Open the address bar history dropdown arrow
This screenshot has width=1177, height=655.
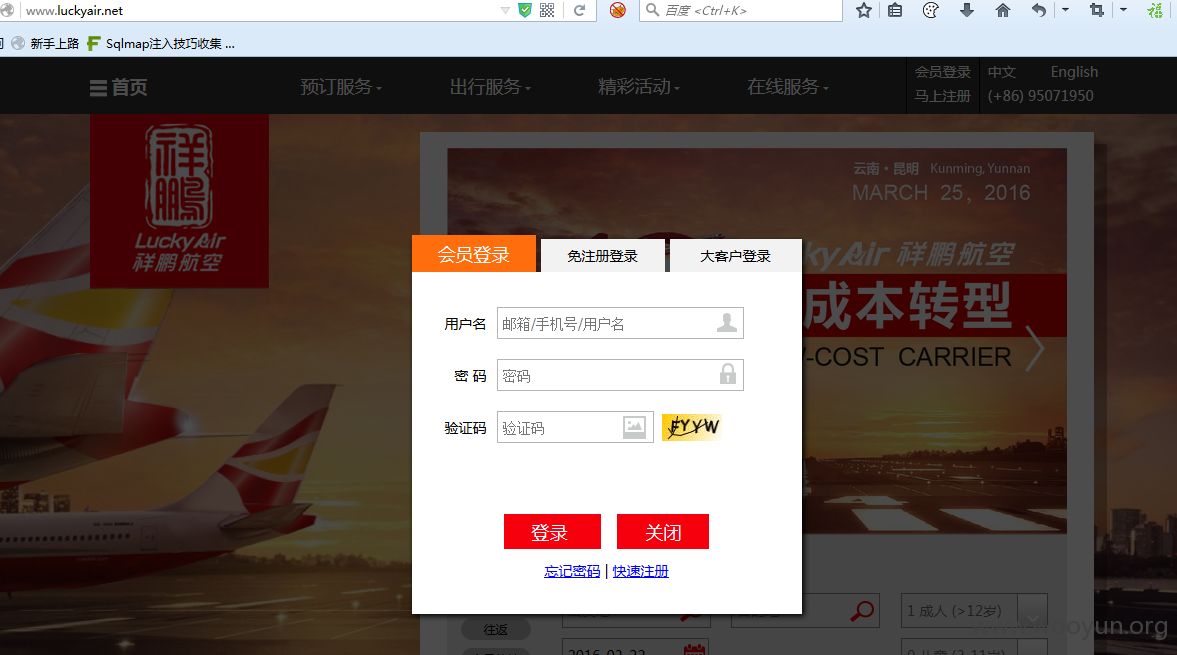(505, 11)
